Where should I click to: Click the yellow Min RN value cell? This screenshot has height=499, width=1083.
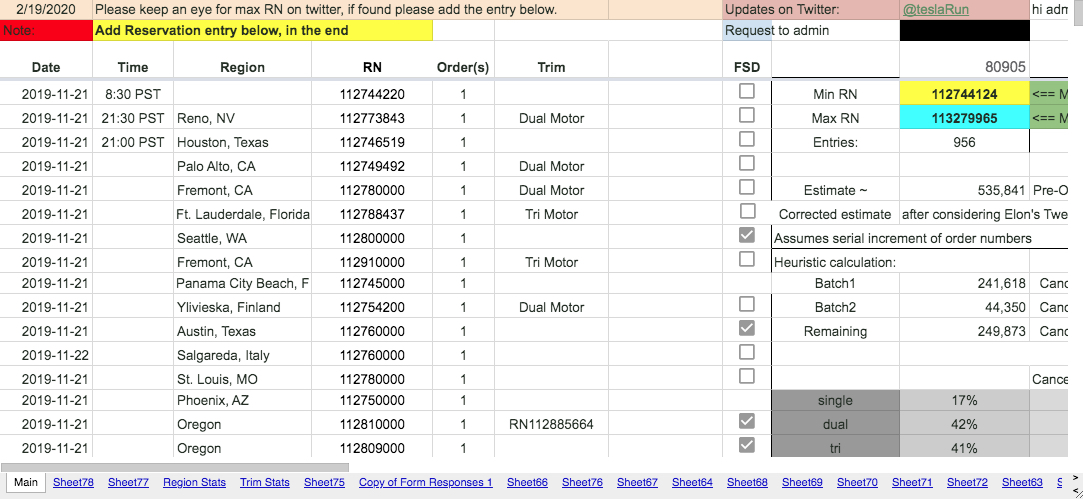(x=964, y=94)
